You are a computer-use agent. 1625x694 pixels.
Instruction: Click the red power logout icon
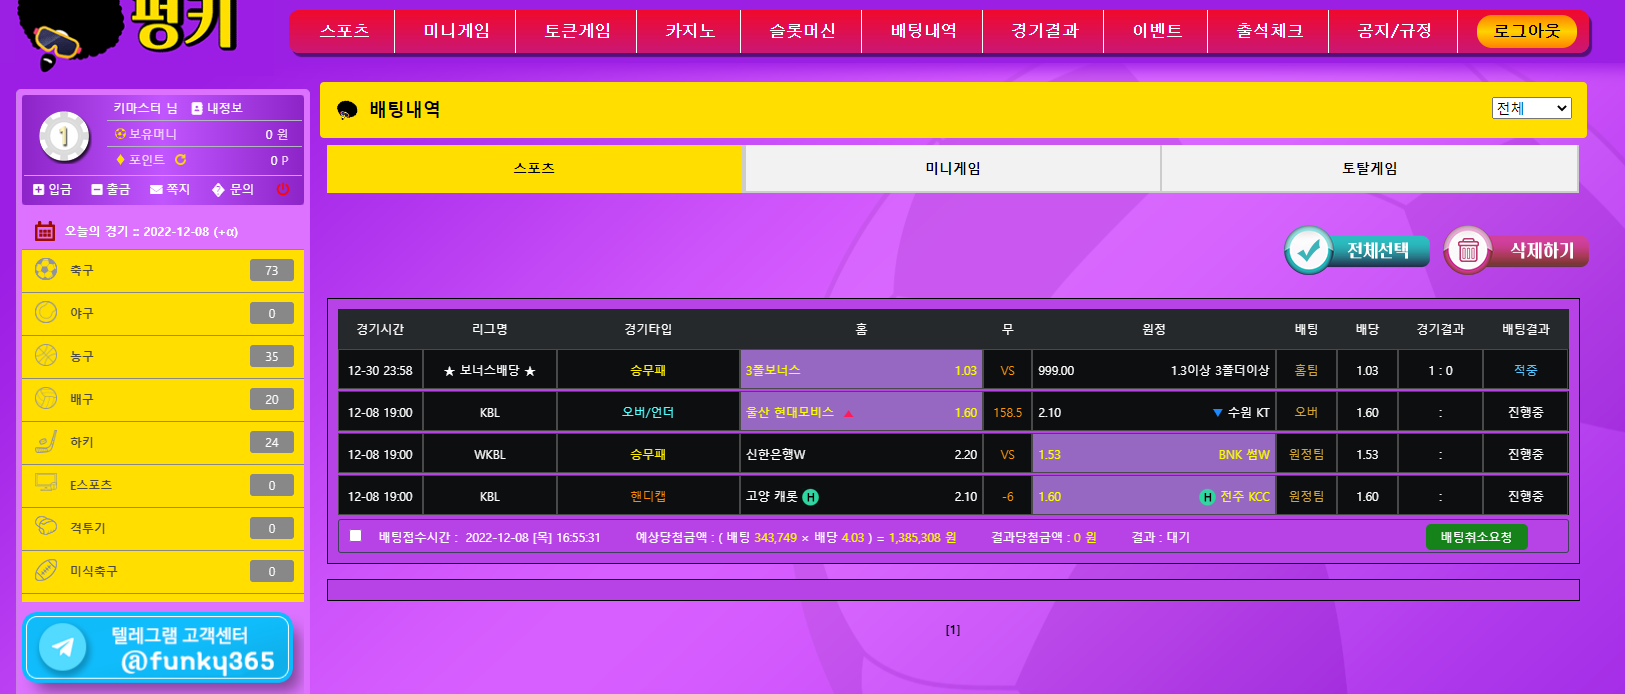[283, 189]
